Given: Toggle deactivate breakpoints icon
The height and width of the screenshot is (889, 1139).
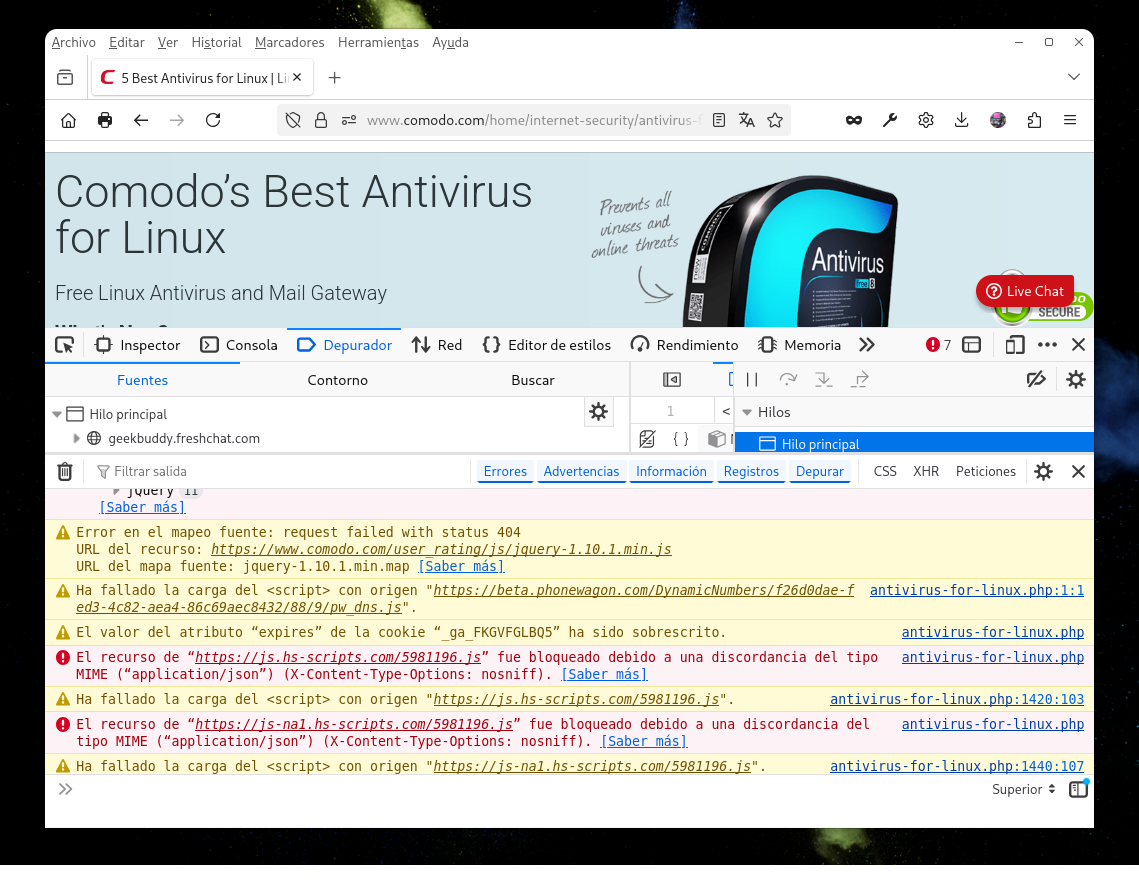Looking at the screenshot, I should click(1036, 379).
